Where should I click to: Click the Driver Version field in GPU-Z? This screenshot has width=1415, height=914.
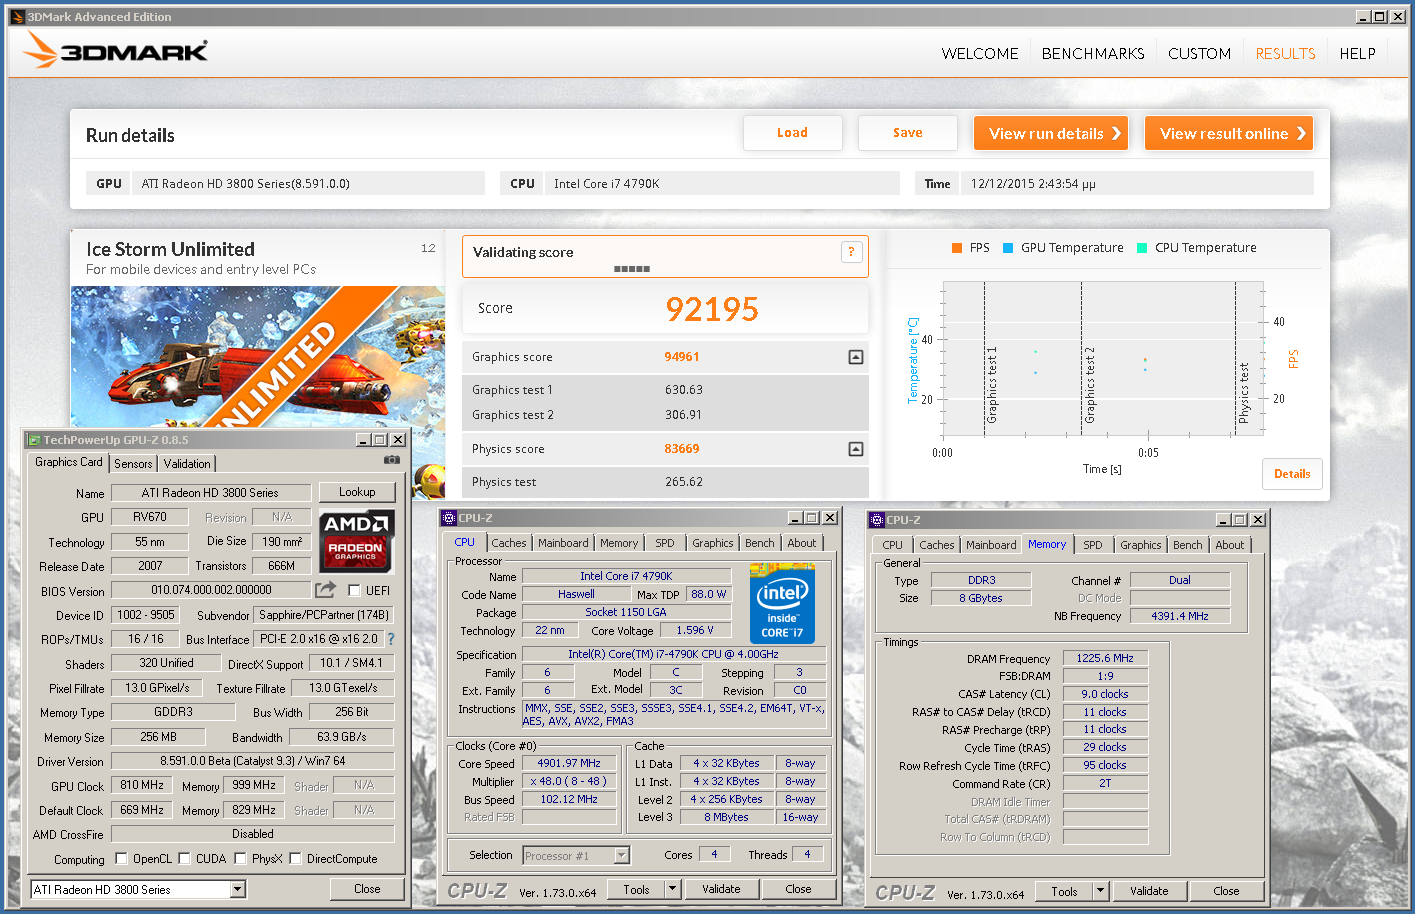click(x=253, y=761)
